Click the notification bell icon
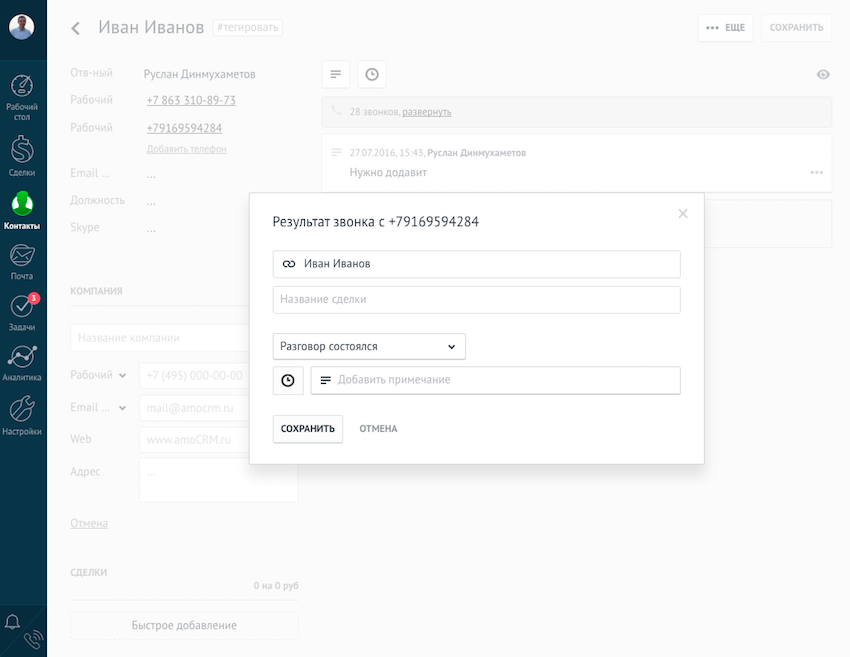This screenshot has height=657, width=850. point(13,622)
